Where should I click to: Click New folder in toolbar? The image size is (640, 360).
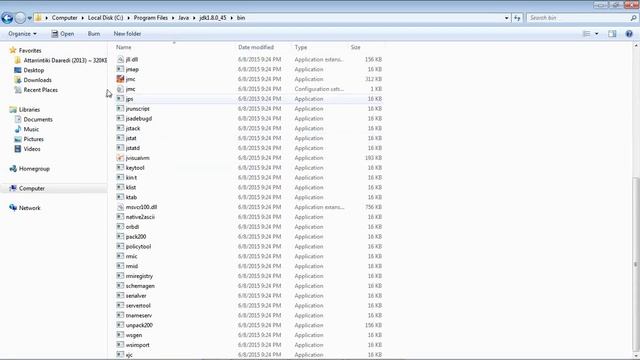coord(127,34)
